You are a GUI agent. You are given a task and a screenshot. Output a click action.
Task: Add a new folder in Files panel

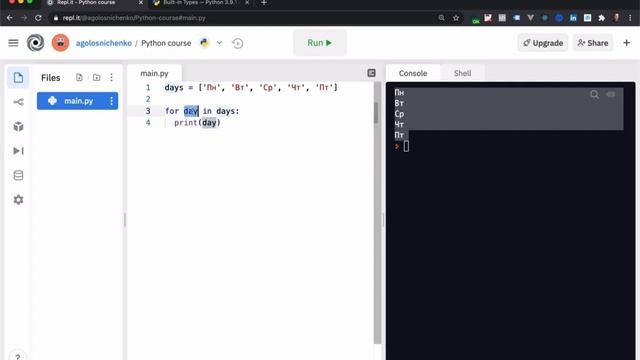coord(96,78)
